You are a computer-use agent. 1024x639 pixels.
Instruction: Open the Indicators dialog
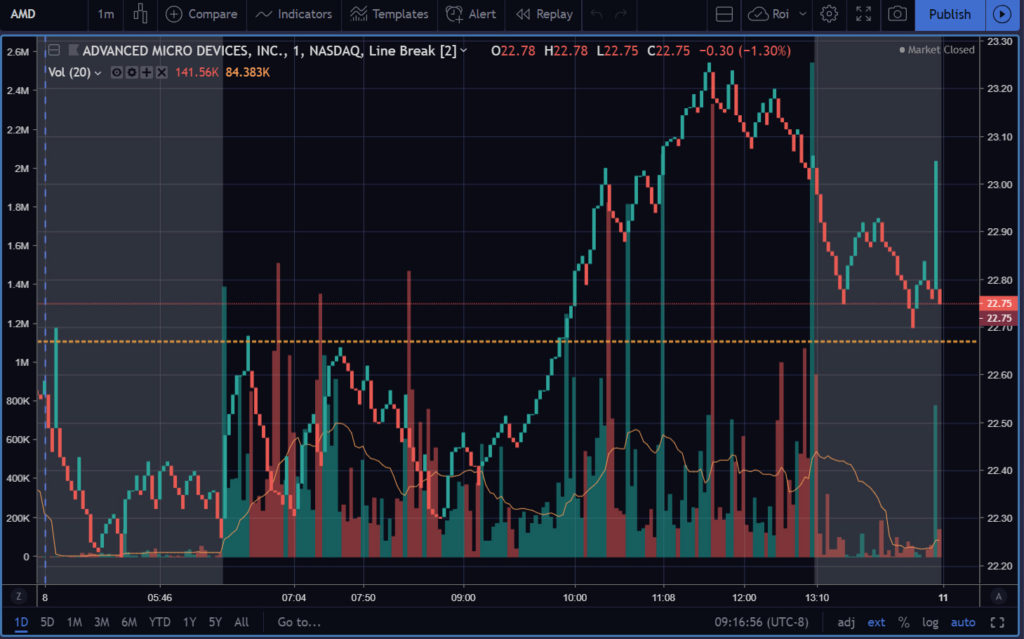pyautogui.click(x=294, y=14)
